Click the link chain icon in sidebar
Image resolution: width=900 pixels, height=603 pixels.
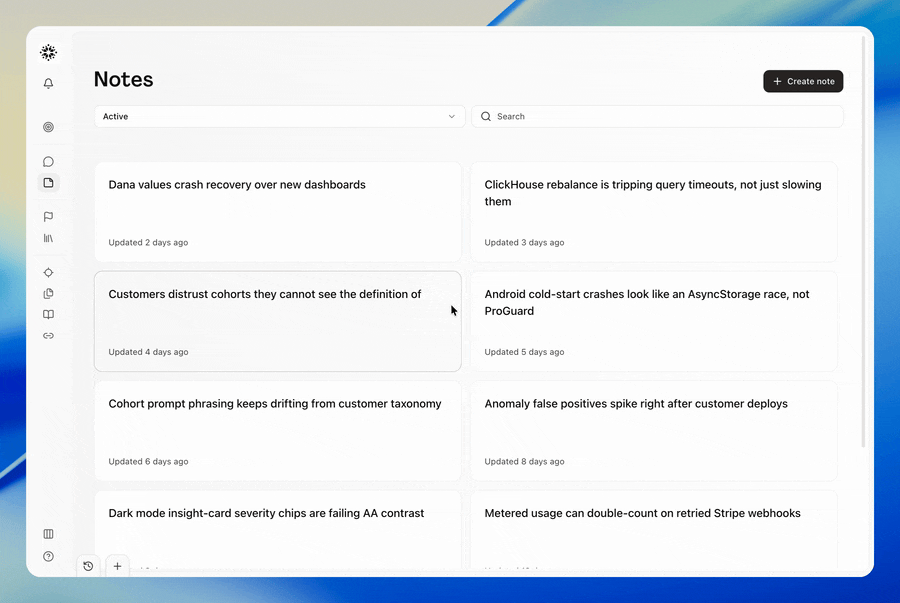48,336
